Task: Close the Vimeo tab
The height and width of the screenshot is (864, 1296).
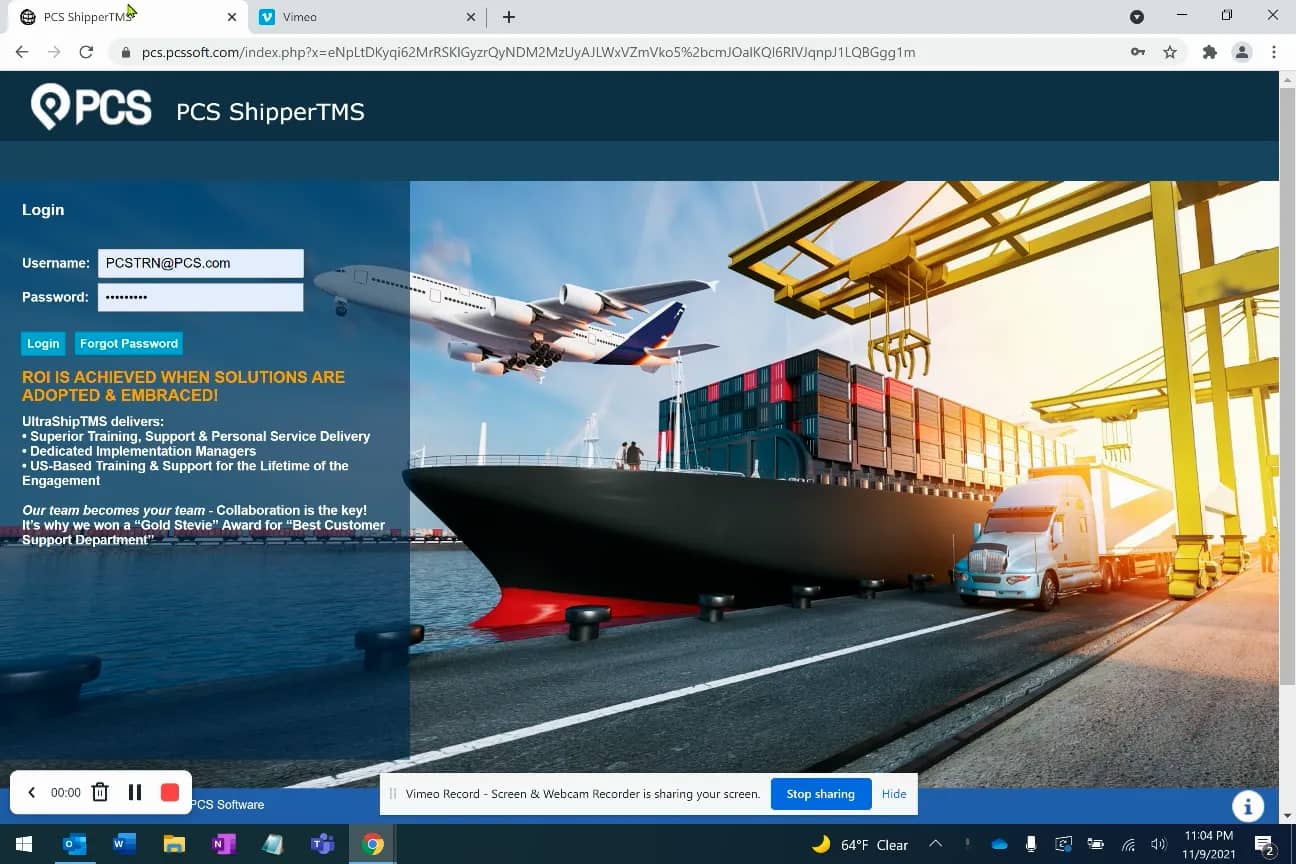Action: coord(472,17)
